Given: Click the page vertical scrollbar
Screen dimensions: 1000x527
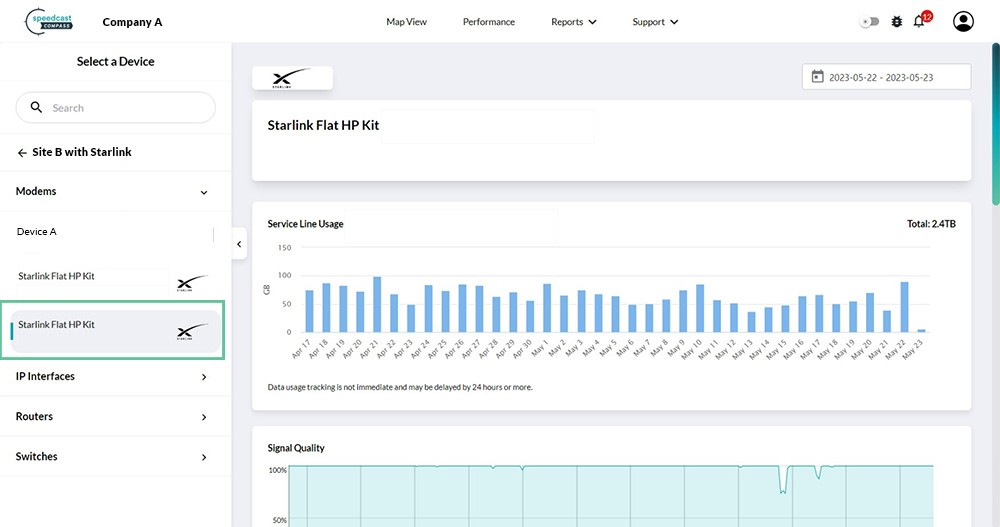Looking at the screenshot, I should click(x=995, y=124).
